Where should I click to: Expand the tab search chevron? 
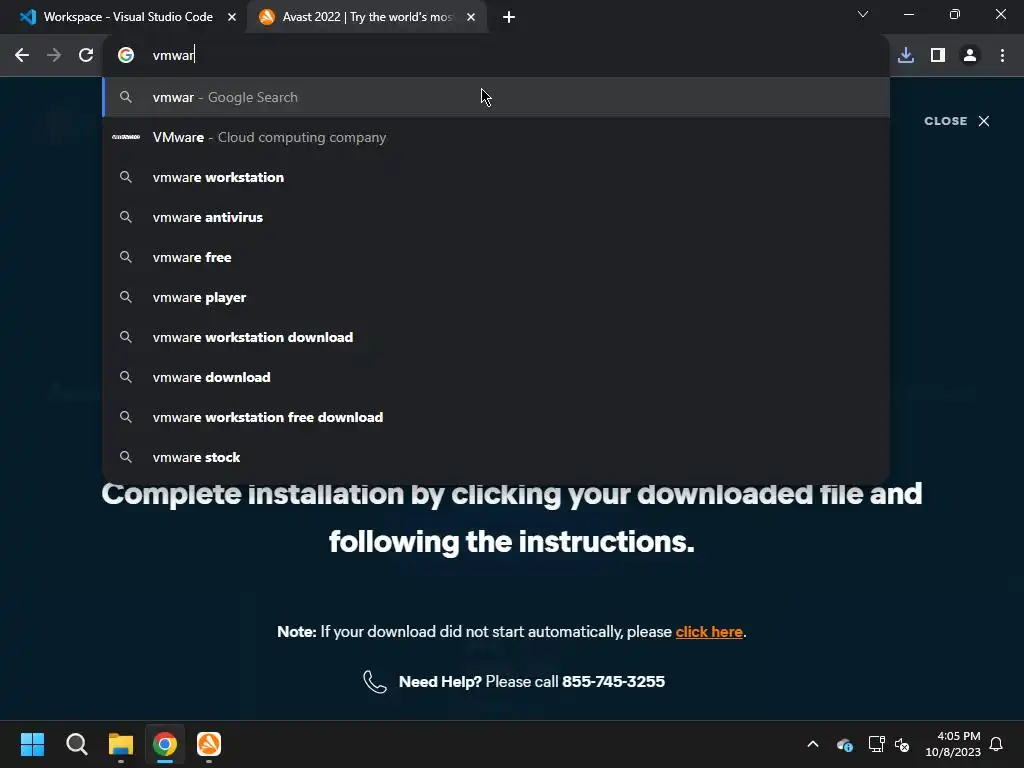point(863,14)
